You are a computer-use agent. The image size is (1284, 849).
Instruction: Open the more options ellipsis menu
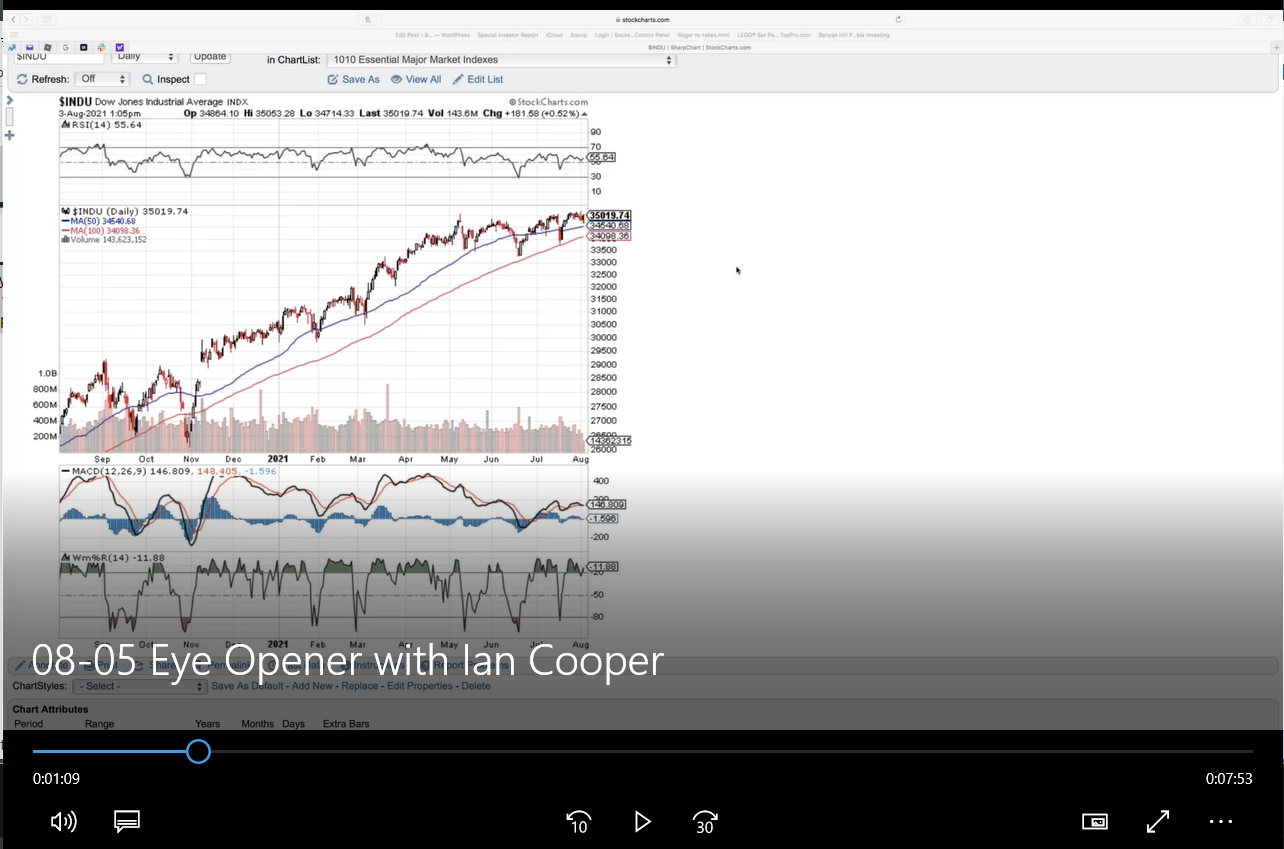(x=1221, y=822)
